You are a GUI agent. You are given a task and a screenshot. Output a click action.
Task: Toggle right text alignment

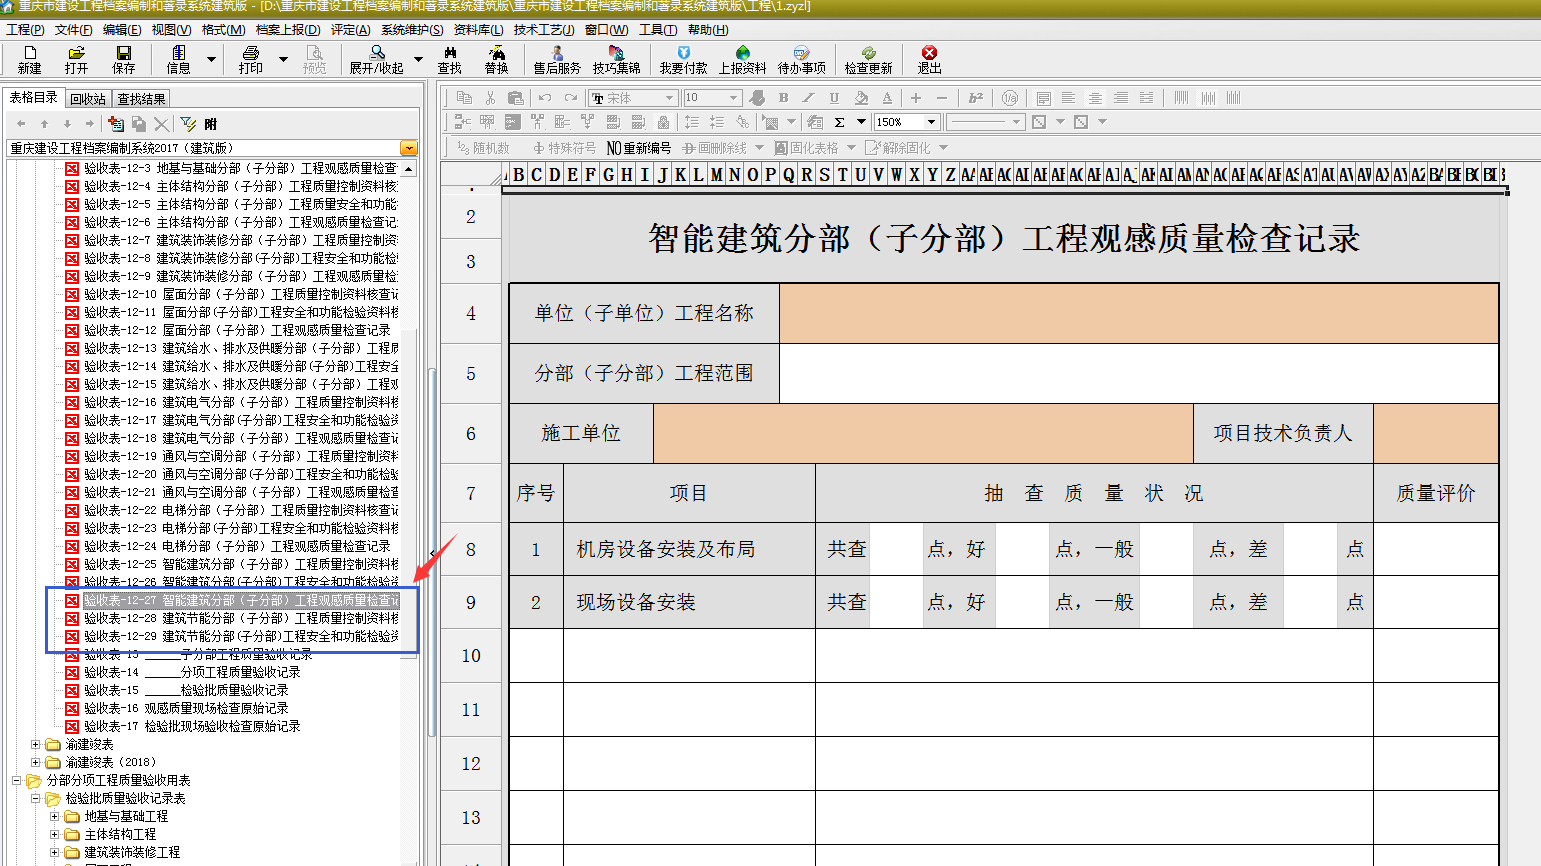click(1121, 98)
